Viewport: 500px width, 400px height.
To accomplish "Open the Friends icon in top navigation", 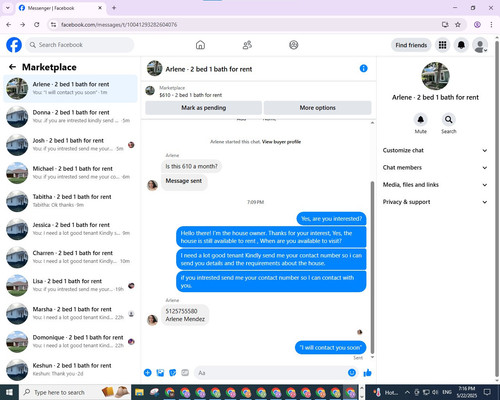I will point(247,45).
